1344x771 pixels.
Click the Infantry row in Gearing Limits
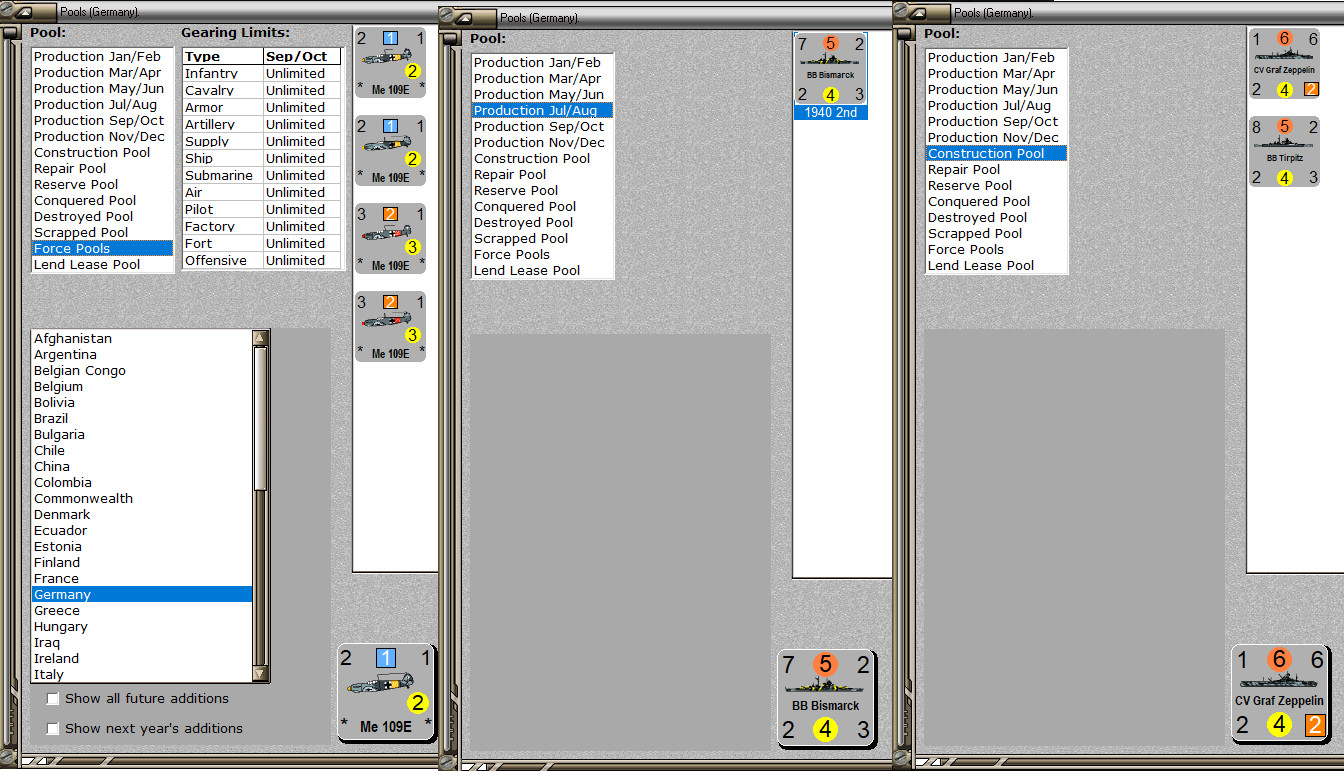(x=262, y=74)
